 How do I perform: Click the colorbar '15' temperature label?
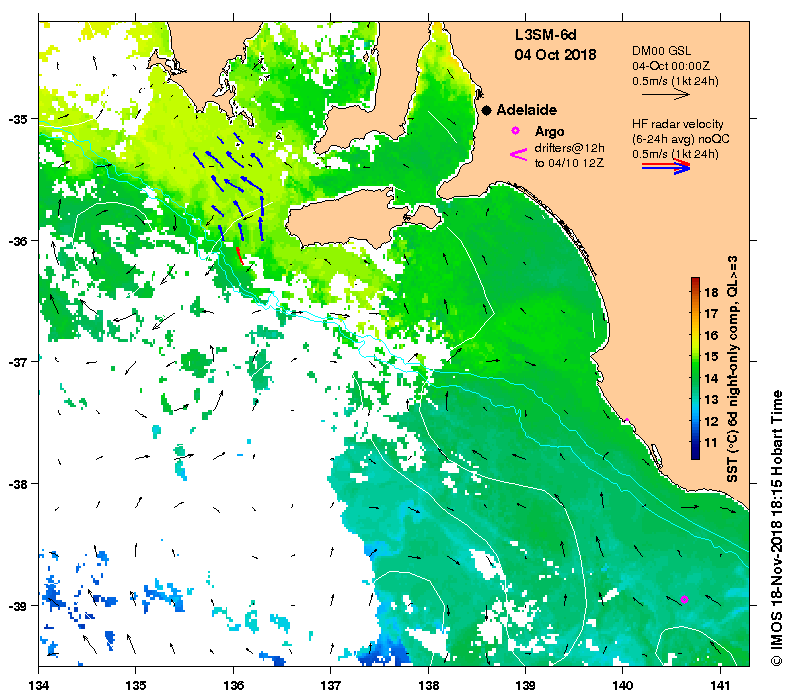[x=711, y=357]
